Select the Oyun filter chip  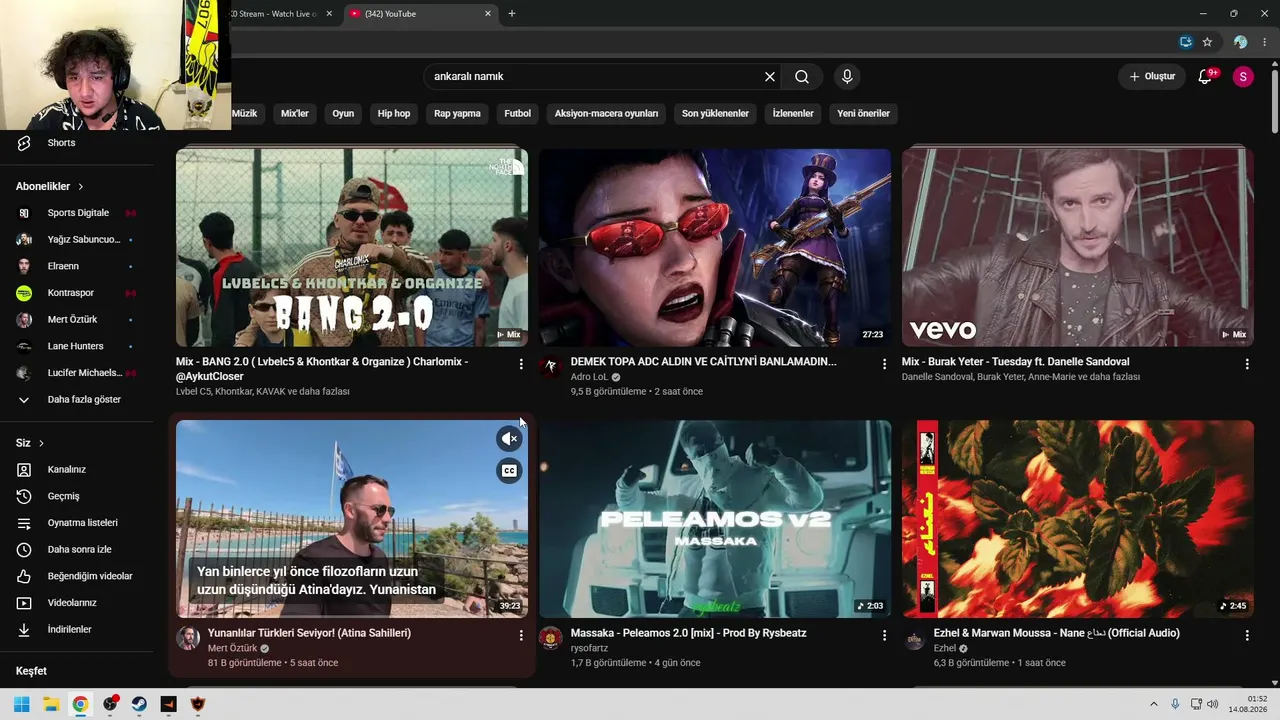pyautogui.click(x=343, y=114)
